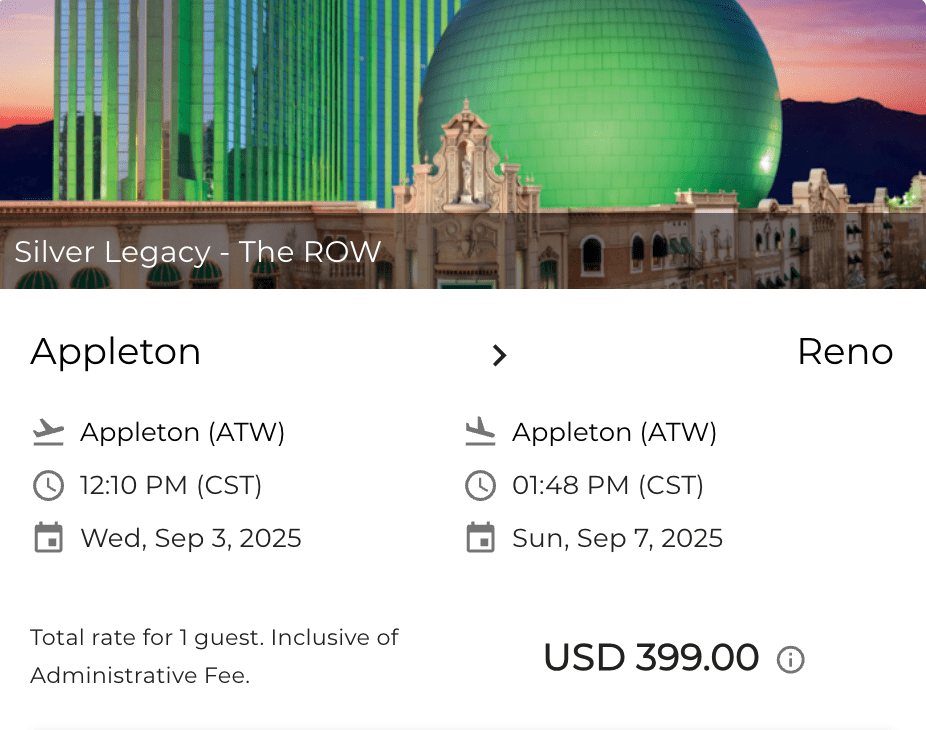Image resolution: width=926 pixels, height=730 pixels.
Task: Click the chevron arrow between Appleton and Reno
Action: pos(499,355)
